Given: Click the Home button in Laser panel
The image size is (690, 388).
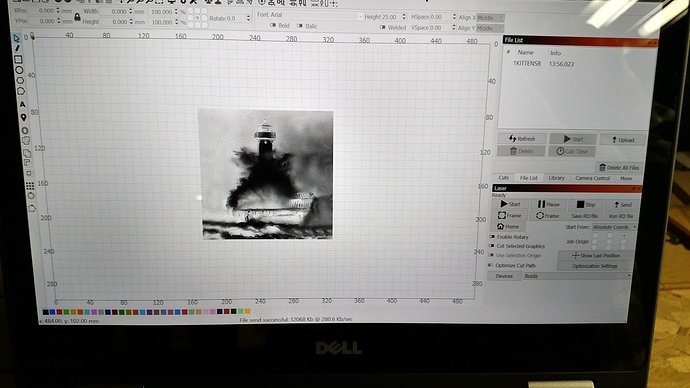Looking at the screenshot, I should (x=508, y=227).
